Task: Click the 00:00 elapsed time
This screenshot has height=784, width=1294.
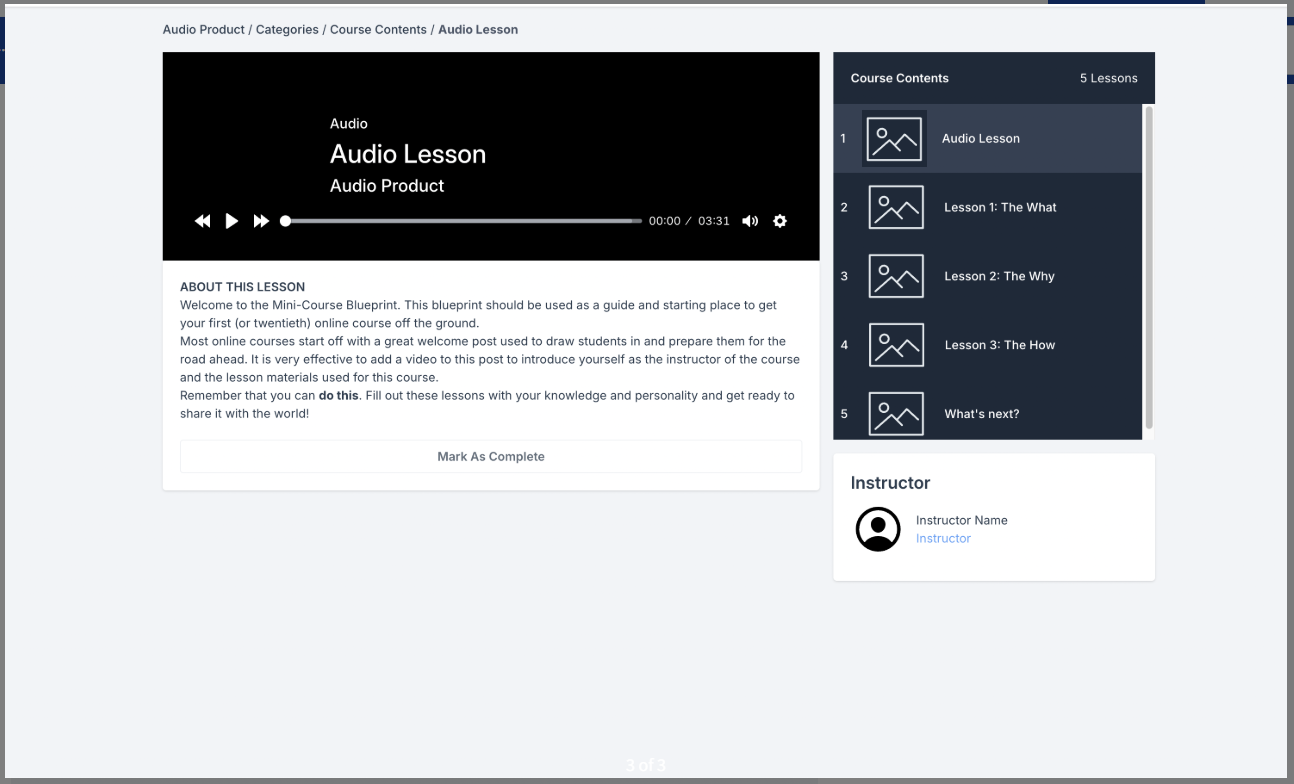Action: [x=665, y=222]
